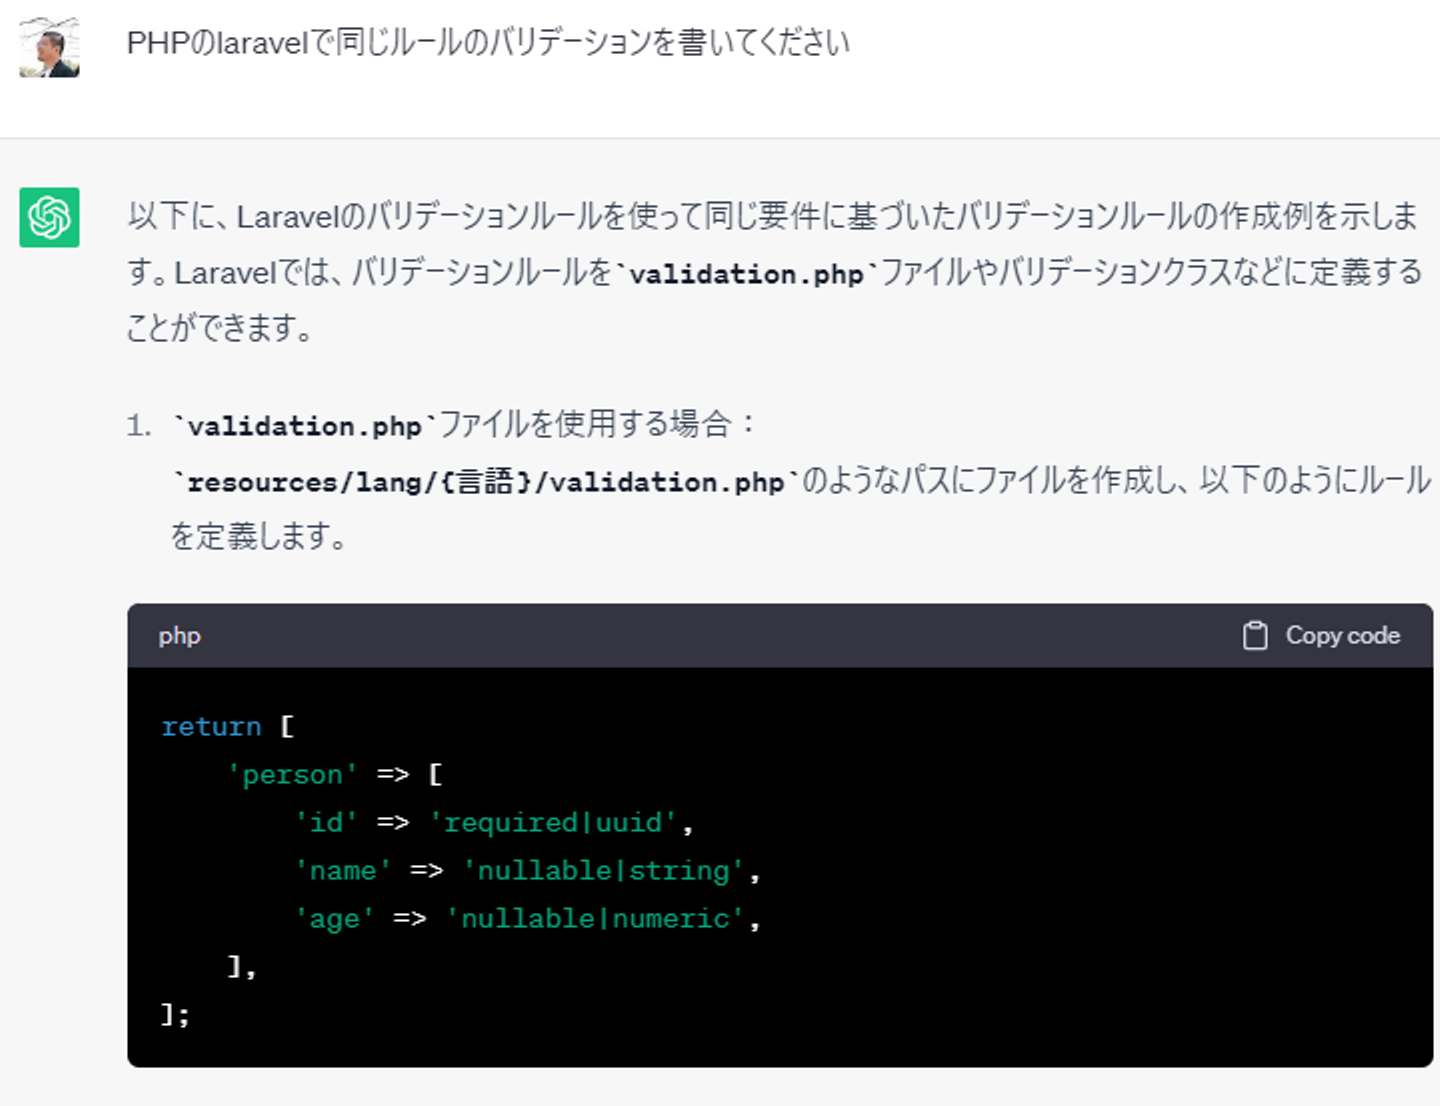Click the list number 1. marker
This screenshot has height=1106, width=1440.
139,426
